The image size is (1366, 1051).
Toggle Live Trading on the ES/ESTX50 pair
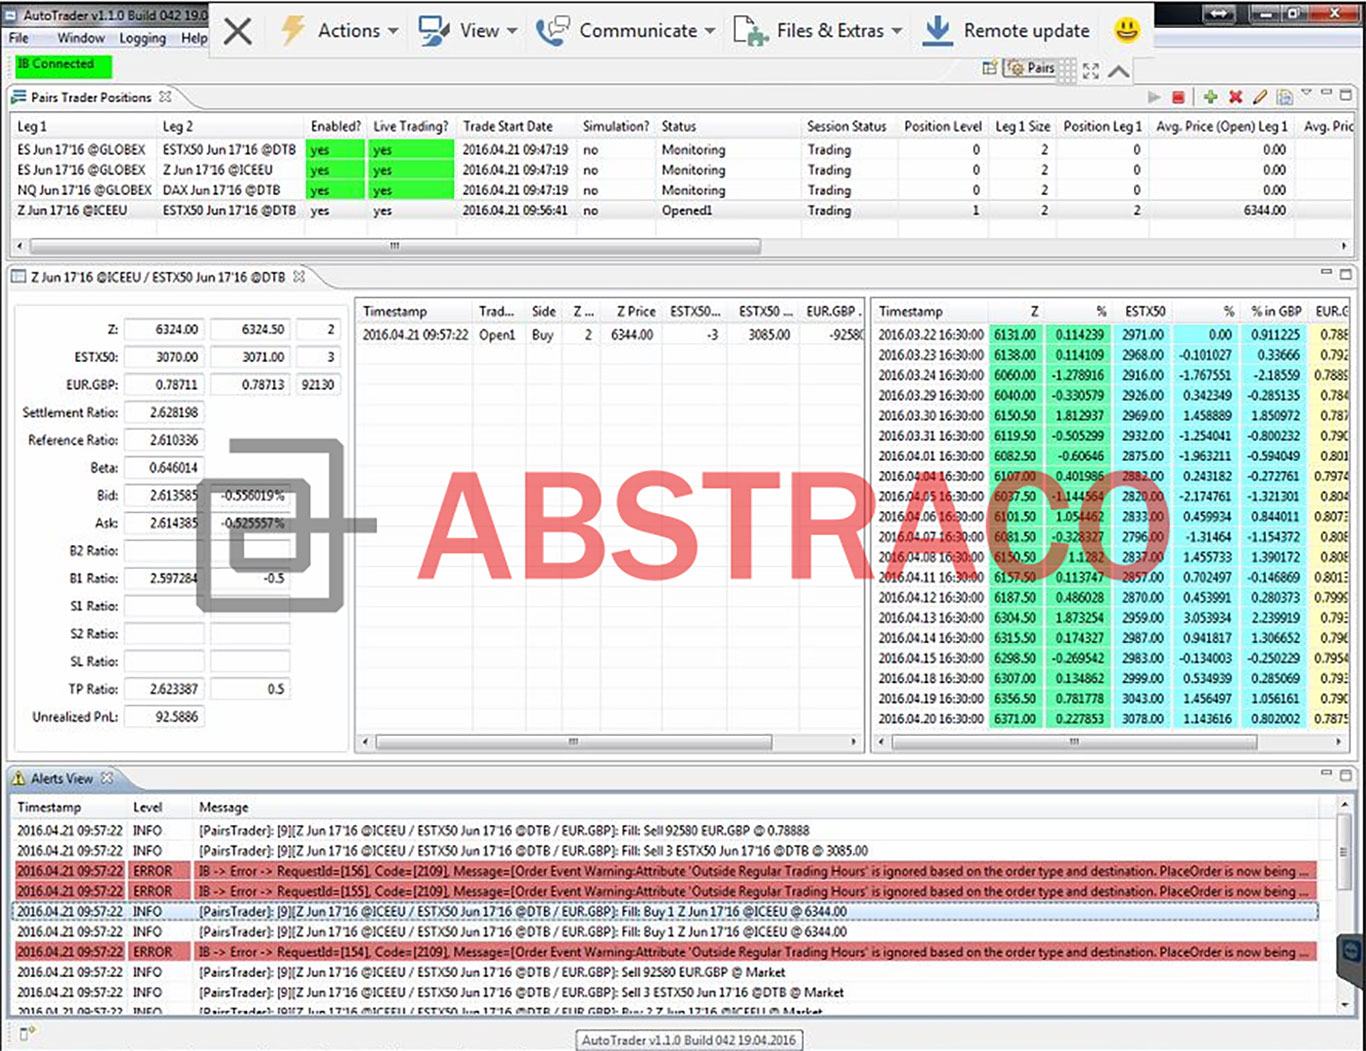pos(410,149)
